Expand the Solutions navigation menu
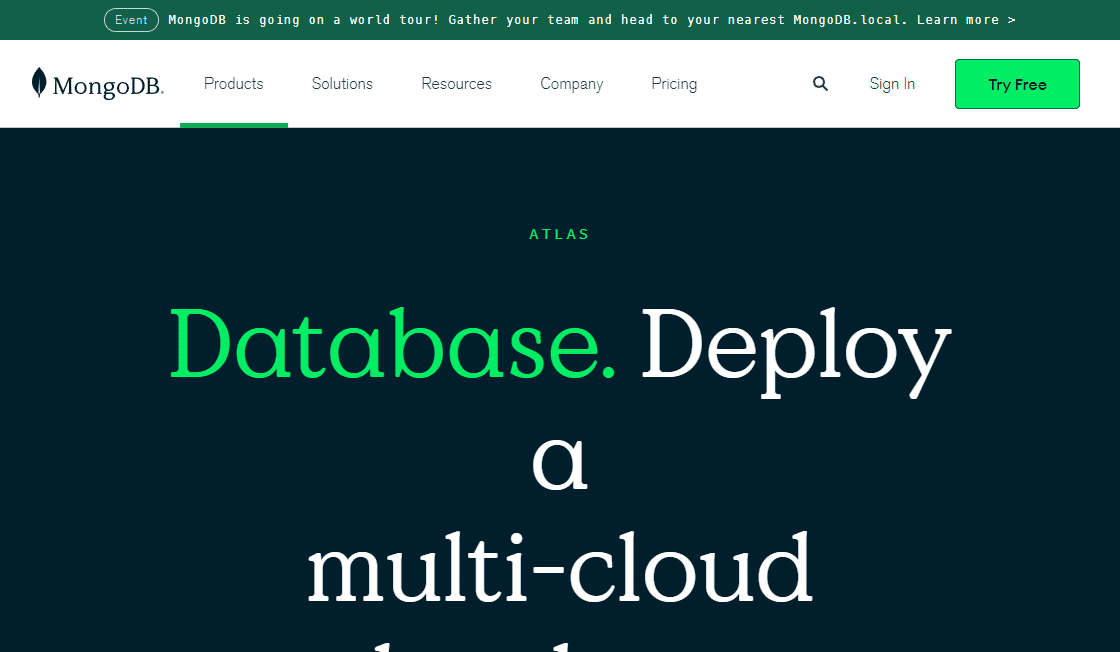Screen dimensions: 1120x652 coord(341,84)
